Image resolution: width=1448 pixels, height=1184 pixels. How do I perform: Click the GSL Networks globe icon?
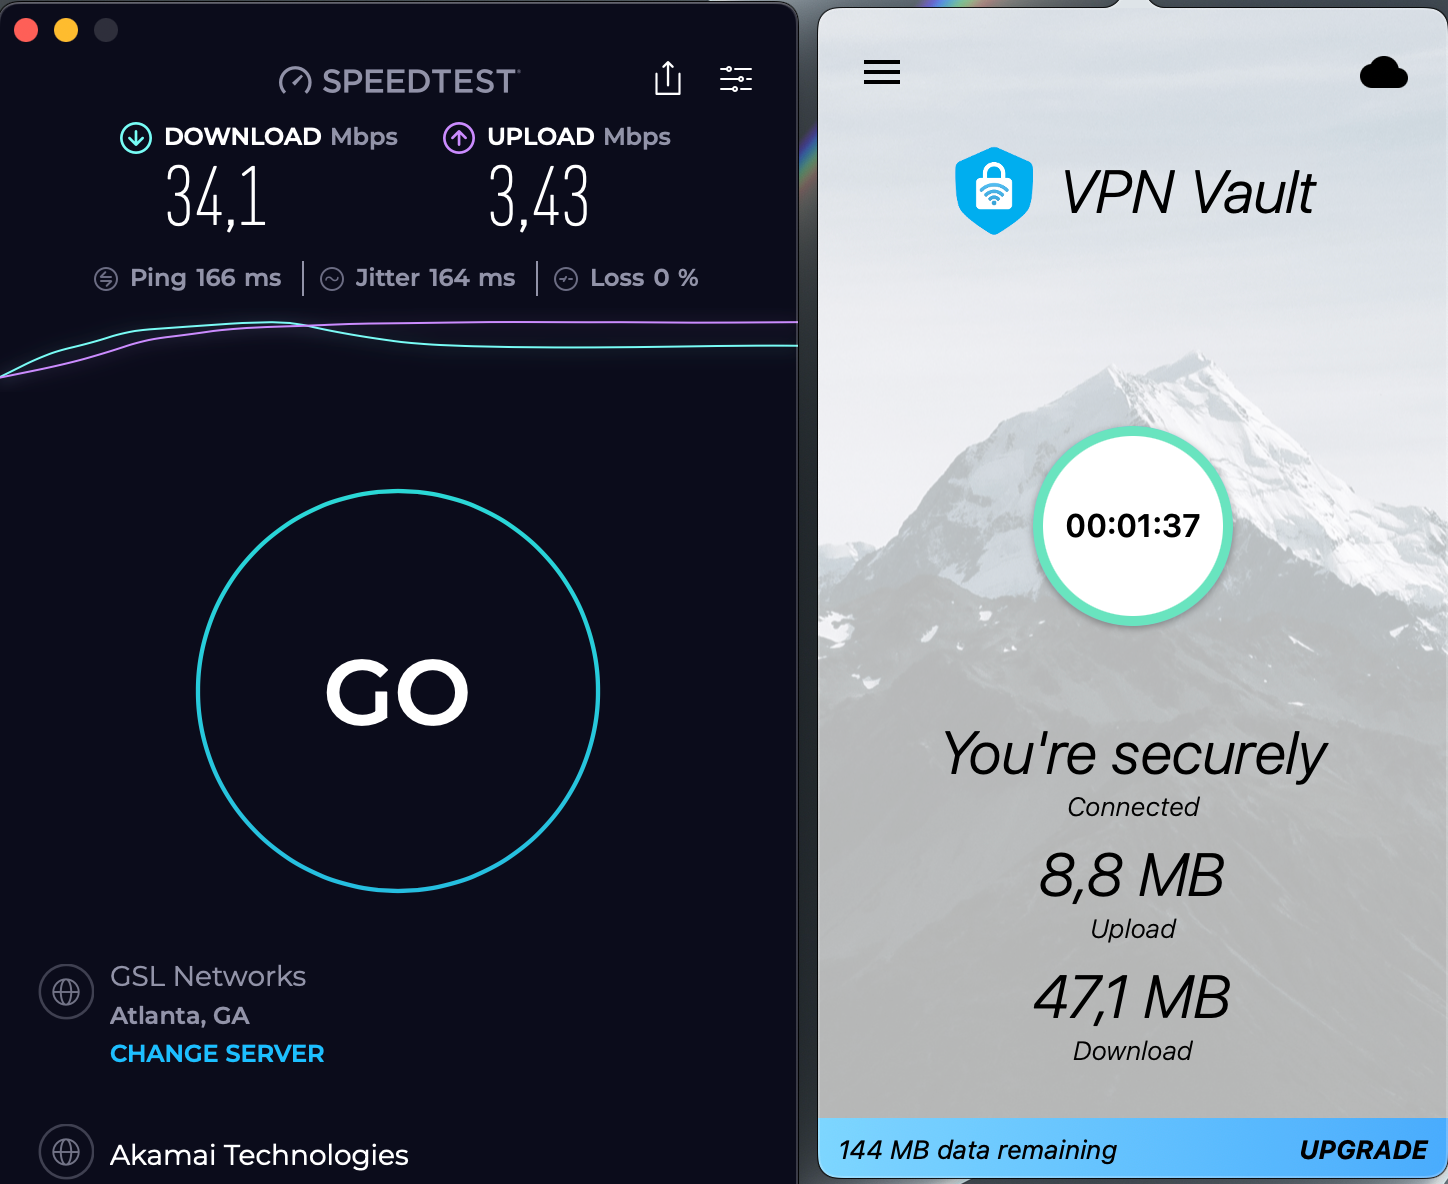point(66,992)
